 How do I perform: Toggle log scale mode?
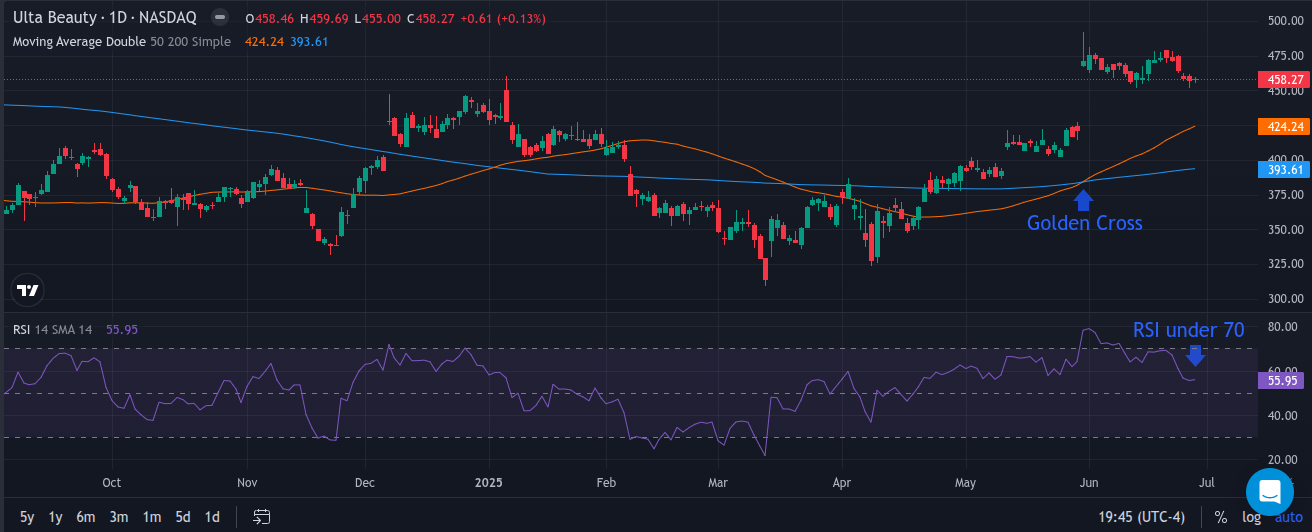1252,517
